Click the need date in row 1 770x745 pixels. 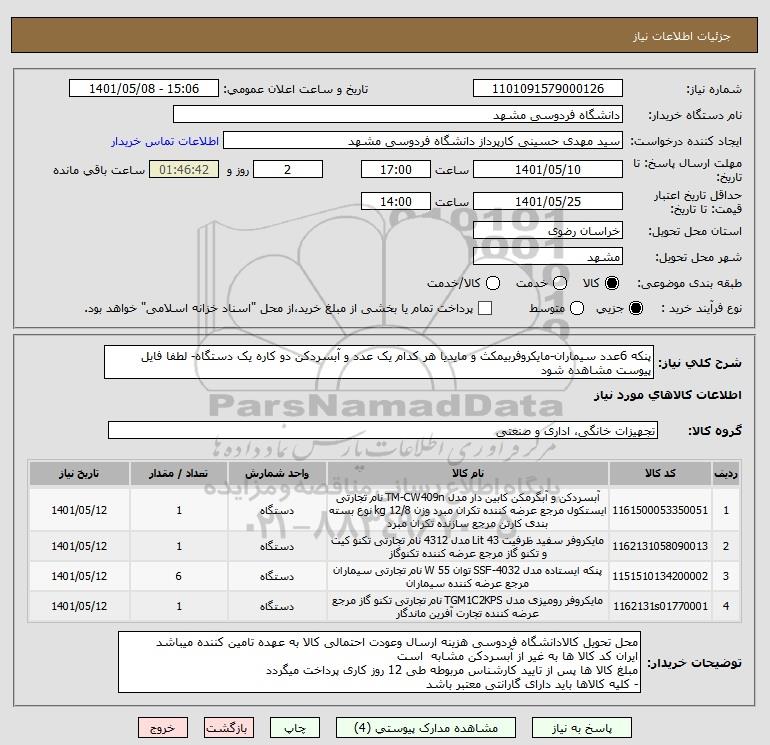pos(79,510)
